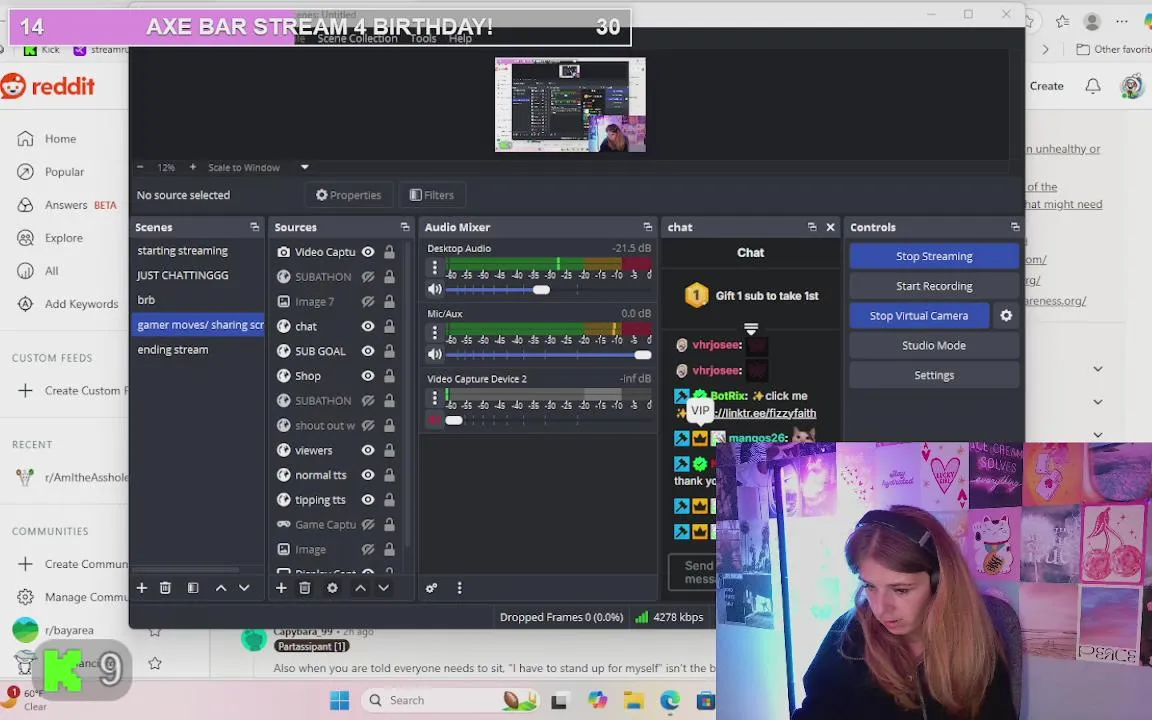Open Desktop Audio three-dot options

point(434,267)
